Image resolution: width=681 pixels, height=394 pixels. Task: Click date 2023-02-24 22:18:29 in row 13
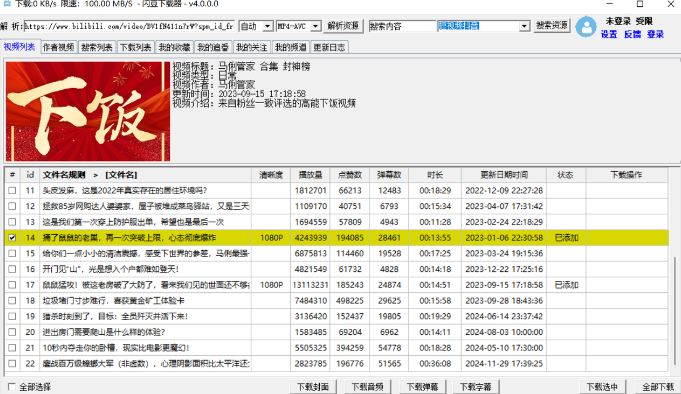pos(504,222)
